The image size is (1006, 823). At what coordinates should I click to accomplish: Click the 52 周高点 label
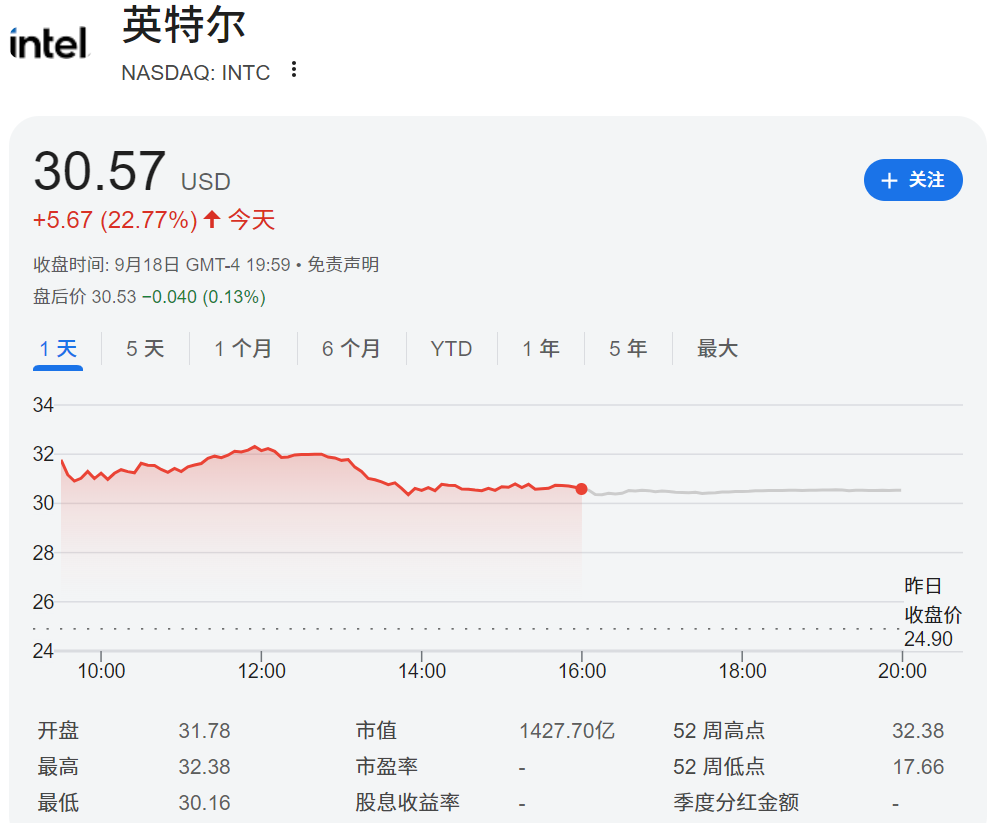pyautogui.click(x=719, y=731)
